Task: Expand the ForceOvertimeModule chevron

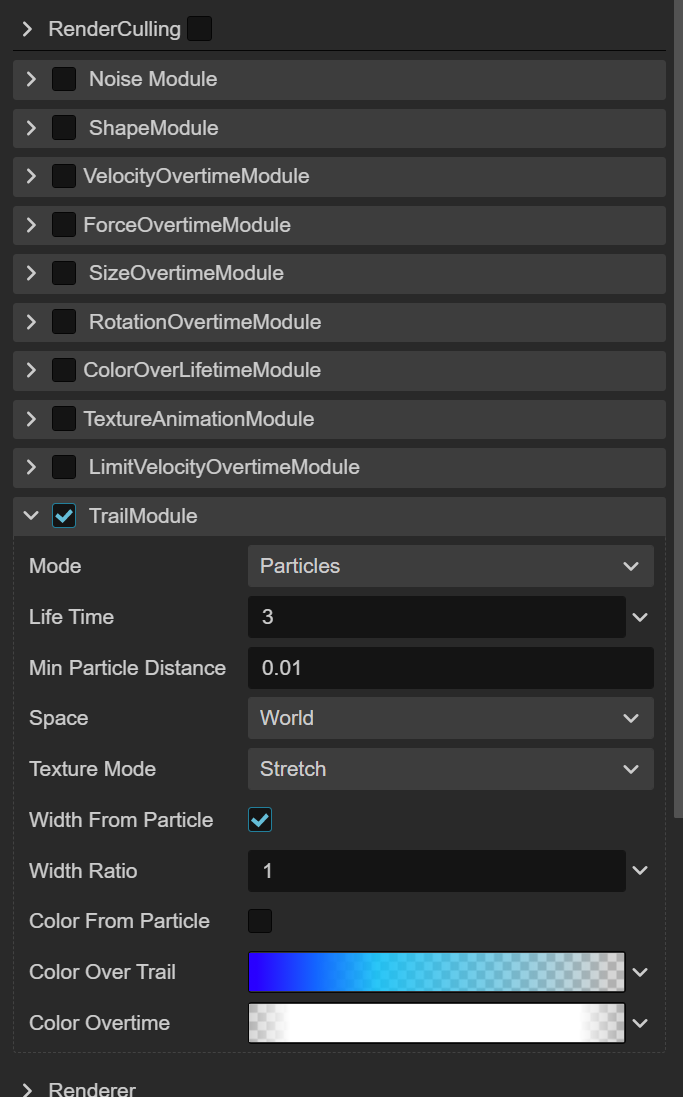Action: [x=31, y=225]
